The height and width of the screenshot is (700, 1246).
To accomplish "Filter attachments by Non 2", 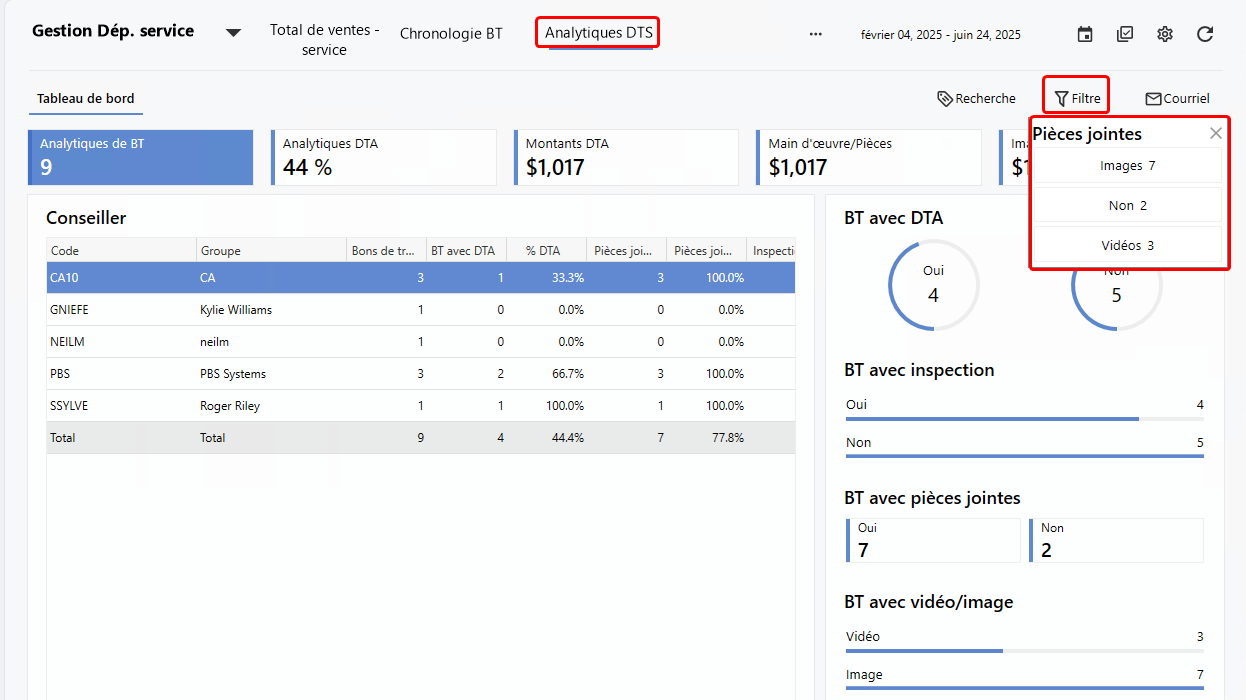I will click(x=1127, y=205).
